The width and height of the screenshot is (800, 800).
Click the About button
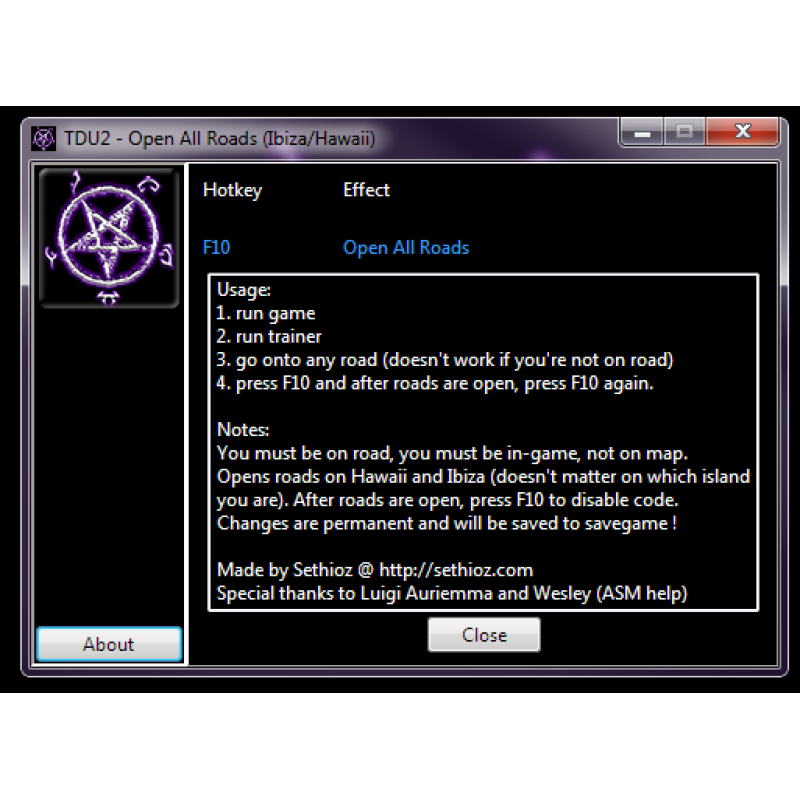click(x=109, y=644)
